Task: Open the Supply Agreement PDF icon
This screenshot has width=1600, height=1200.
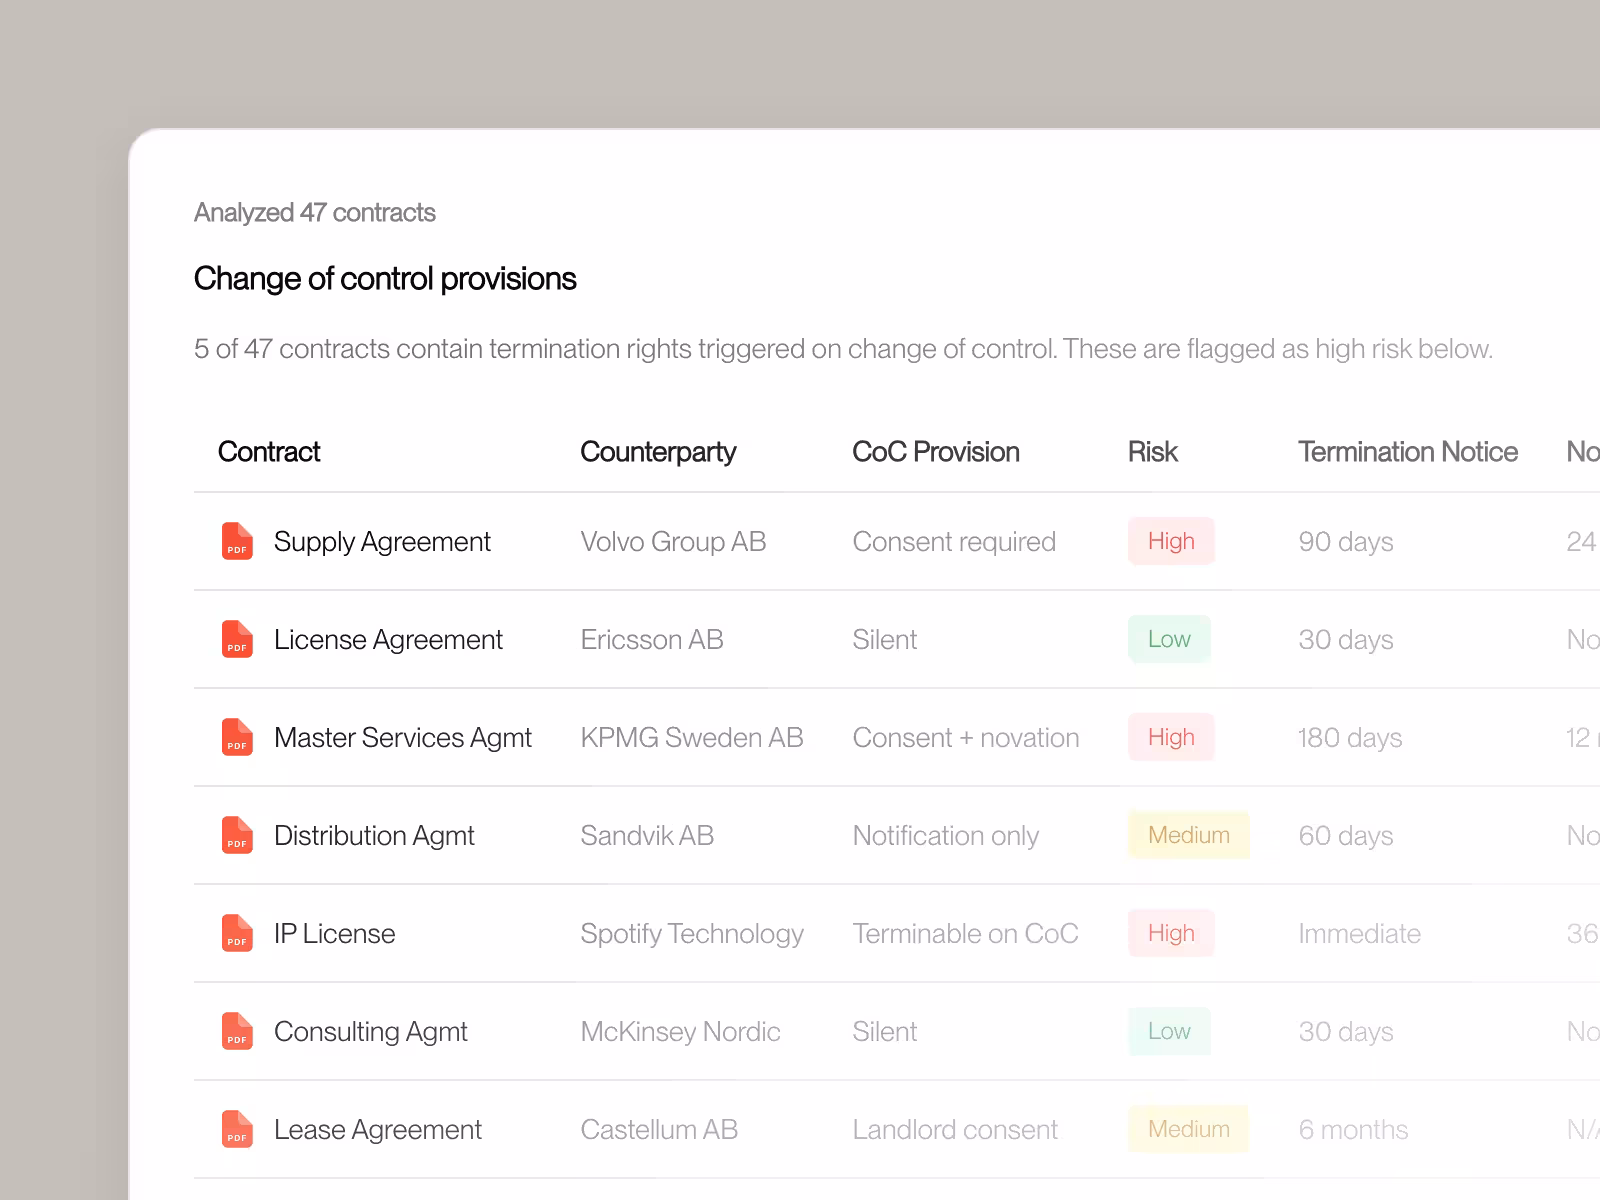Action: point(237,541)
